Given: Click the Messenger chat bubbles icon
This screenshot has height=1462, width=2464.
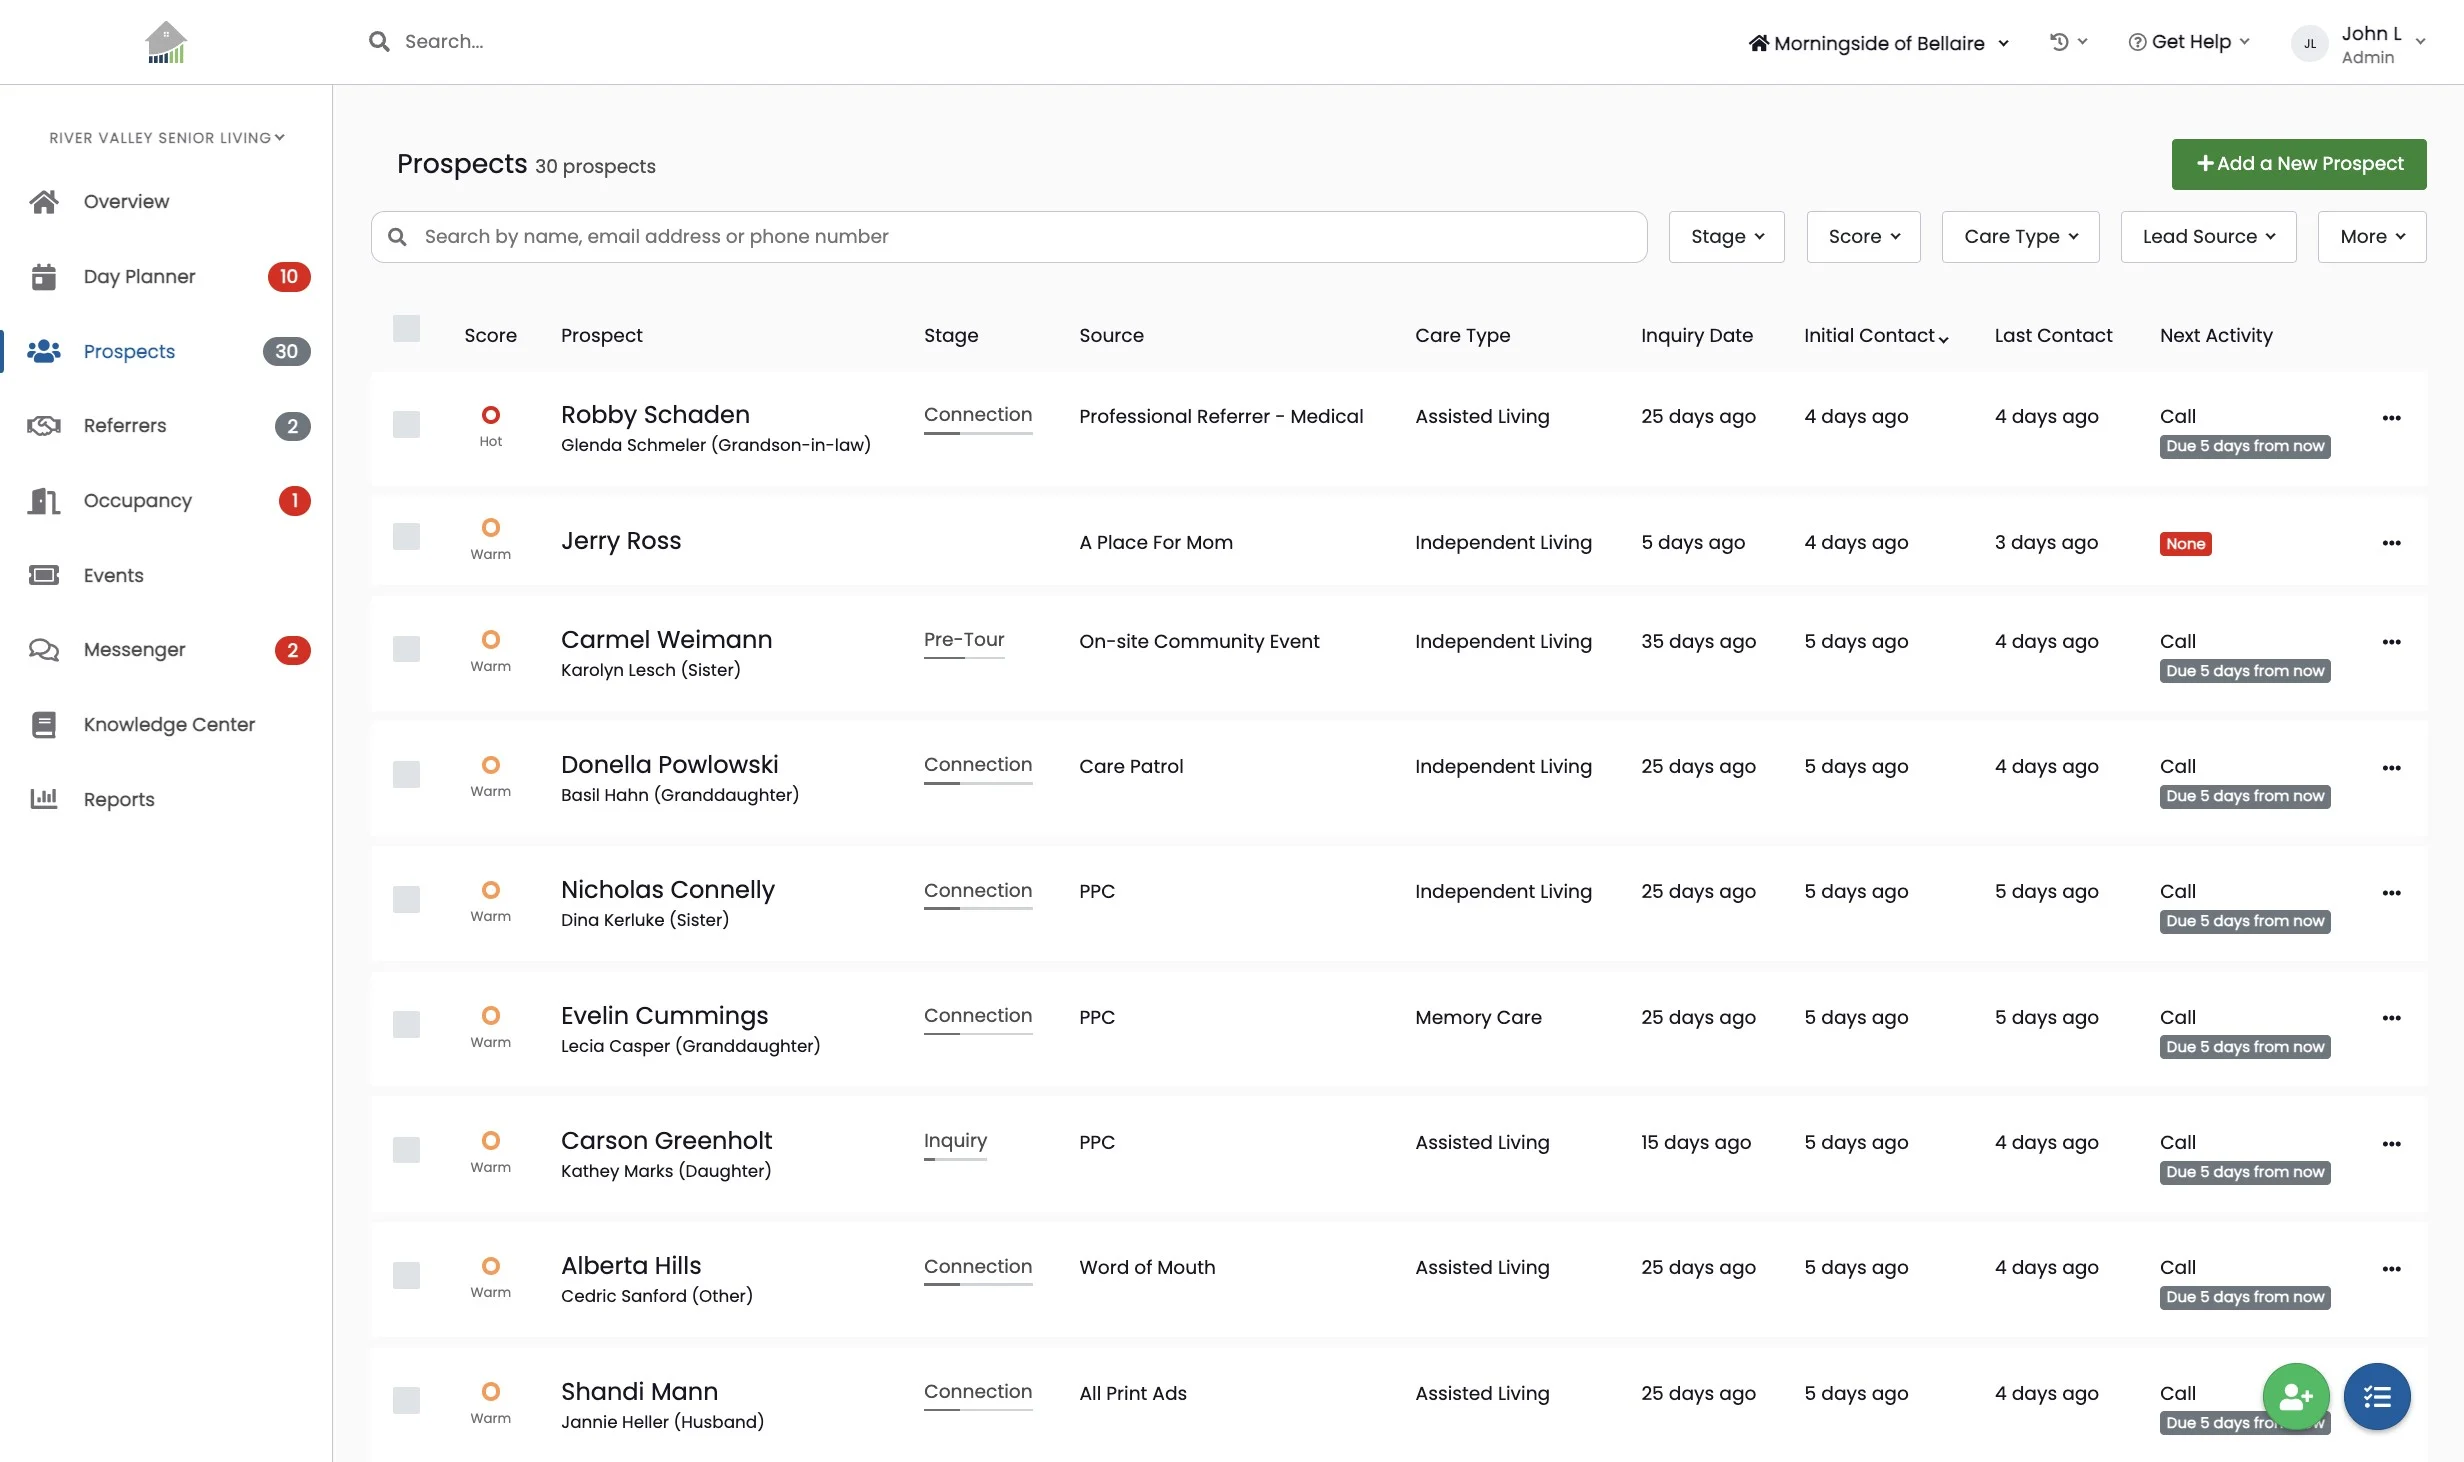Looking at the screenshot, I should click(x=44, y=650).
